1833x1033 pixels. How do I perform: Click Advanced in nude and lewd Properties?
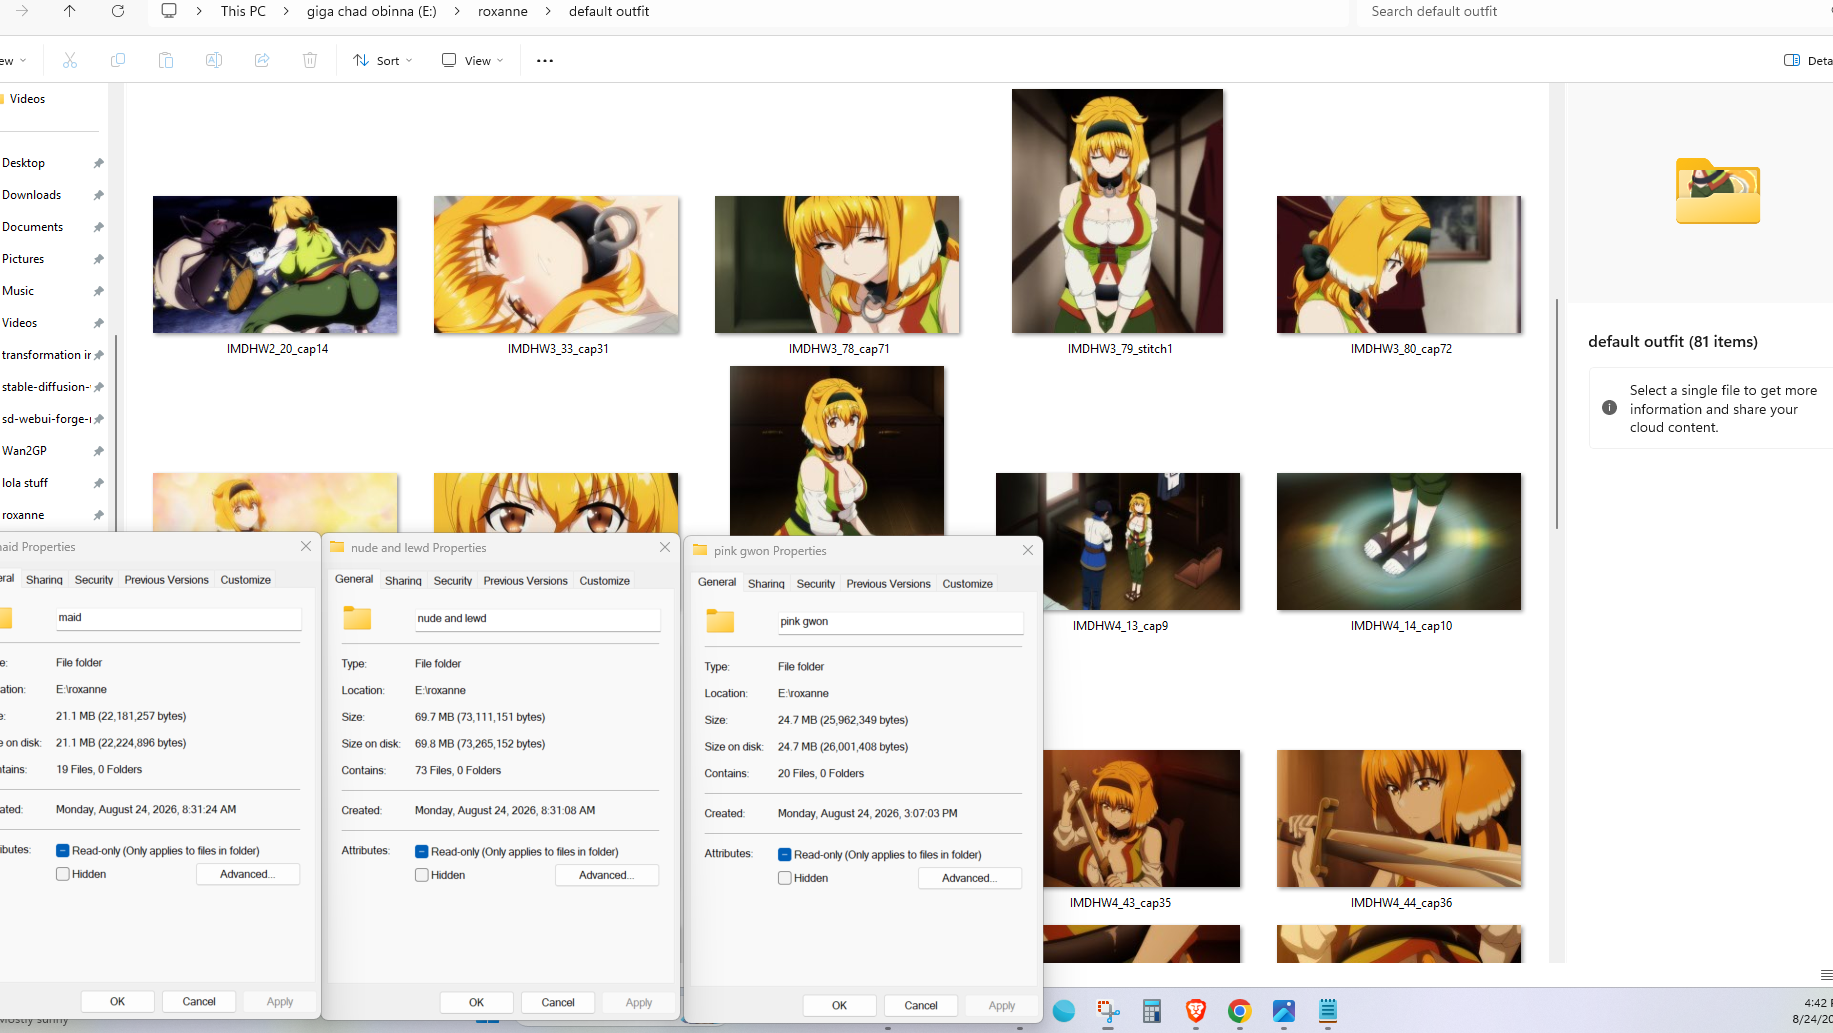pyautogui.click(x=607, y=875)
